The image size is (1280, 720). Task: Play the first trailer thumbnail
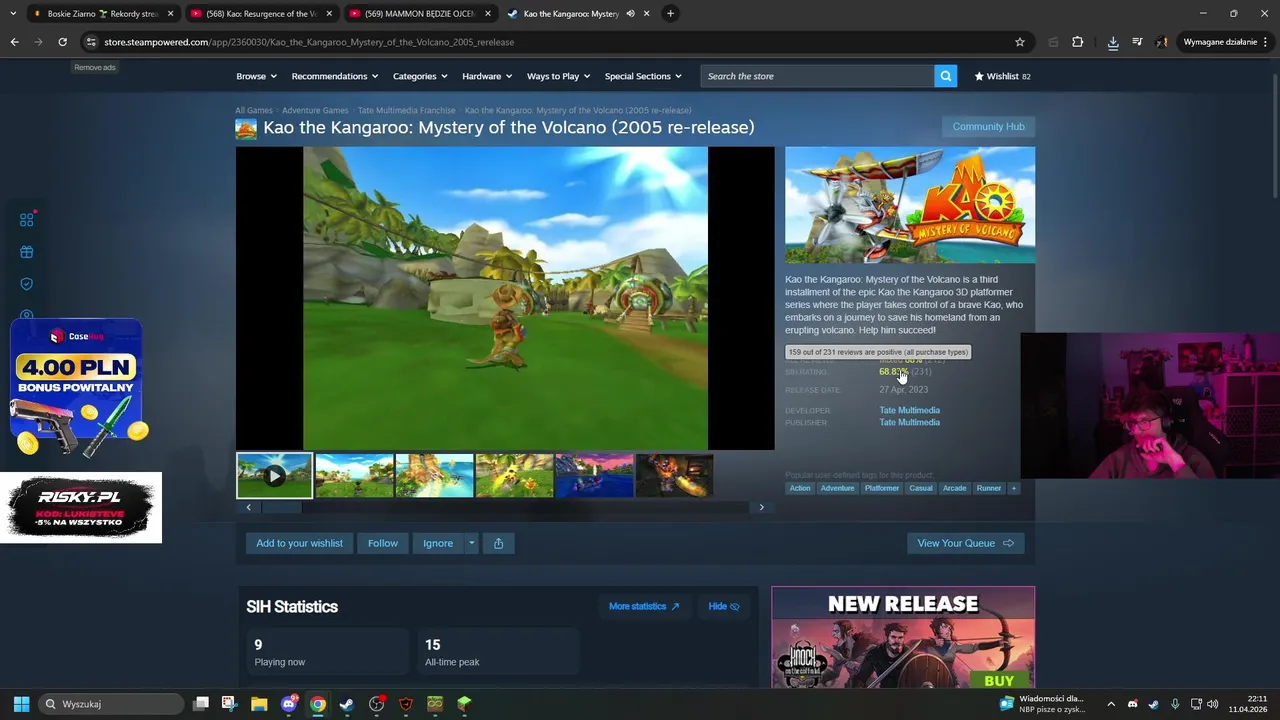(274, 476)
